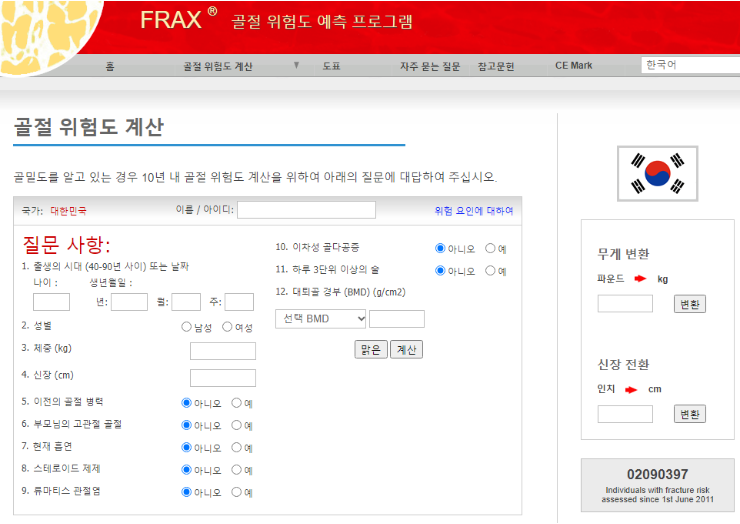Screen dimensions: 740x524
Task: Select 예 for 이차성 골다공증
Action: pos(490,248)
